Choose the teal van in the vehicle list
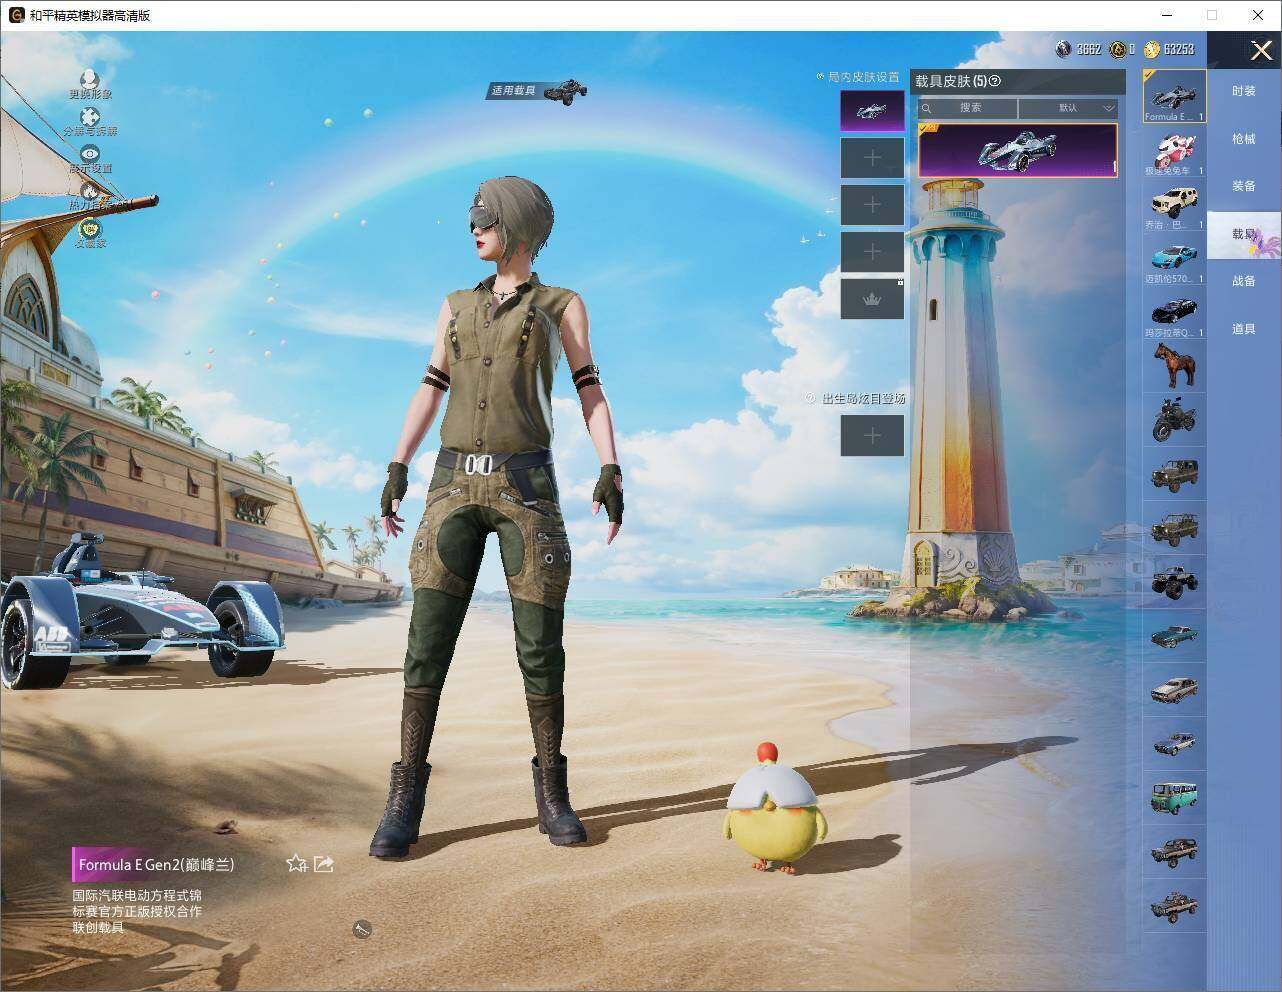Viewport: 1282px width, 992px height. click(1174, 797)
